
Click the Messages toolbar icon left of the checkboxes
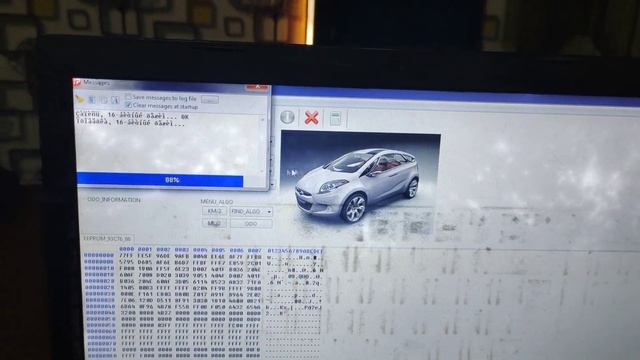[116, 100]
